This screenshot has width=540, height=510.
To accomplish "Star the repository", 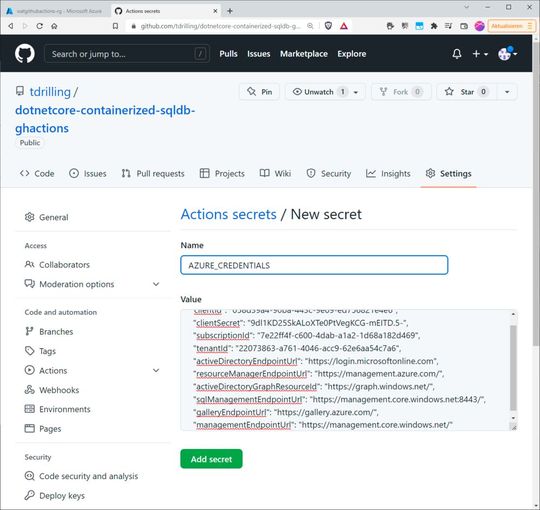I will (x=467, y=92).
